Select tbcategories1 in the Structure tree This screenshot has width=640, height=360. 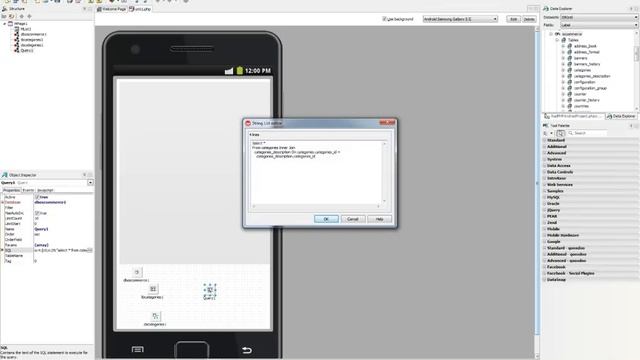(x=32, y=40)
